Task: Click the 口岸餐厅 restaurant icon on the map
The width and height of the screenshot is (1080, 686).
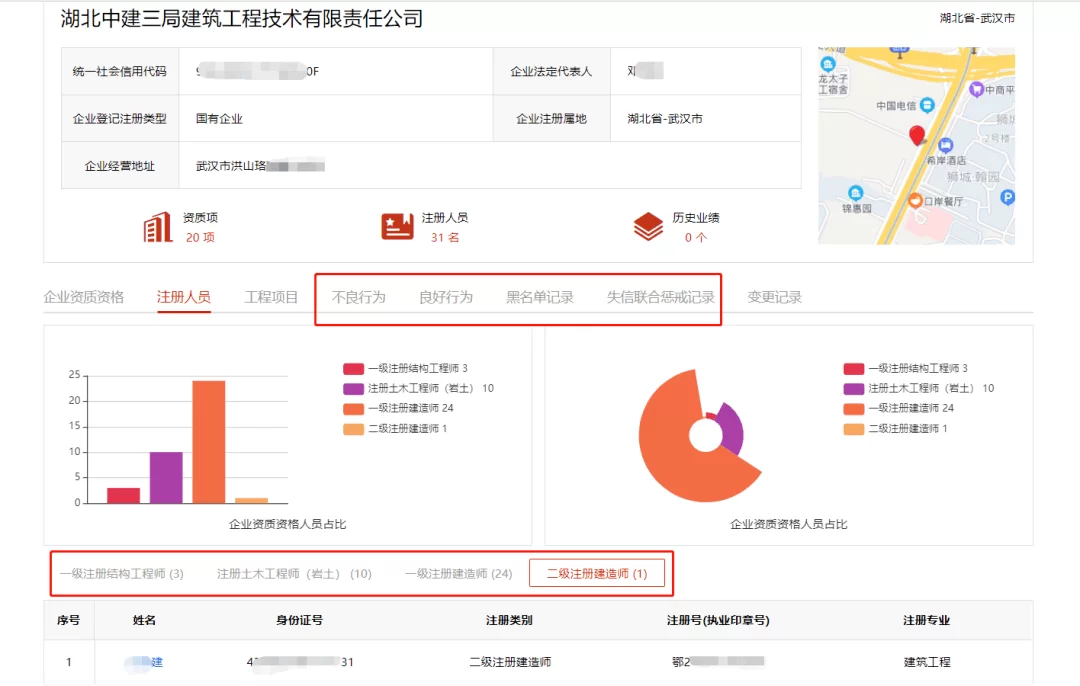Action: pos(914,201)
